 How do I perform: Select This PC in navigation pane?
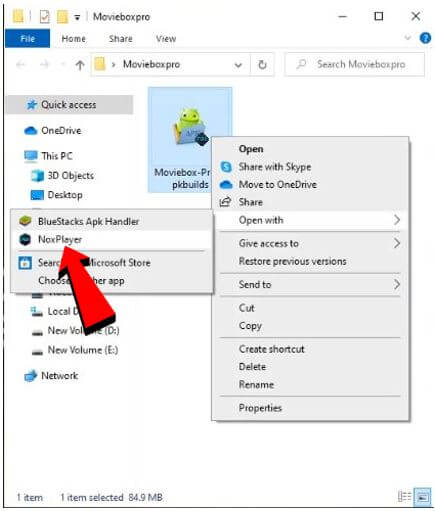click(x=48, y=156)
